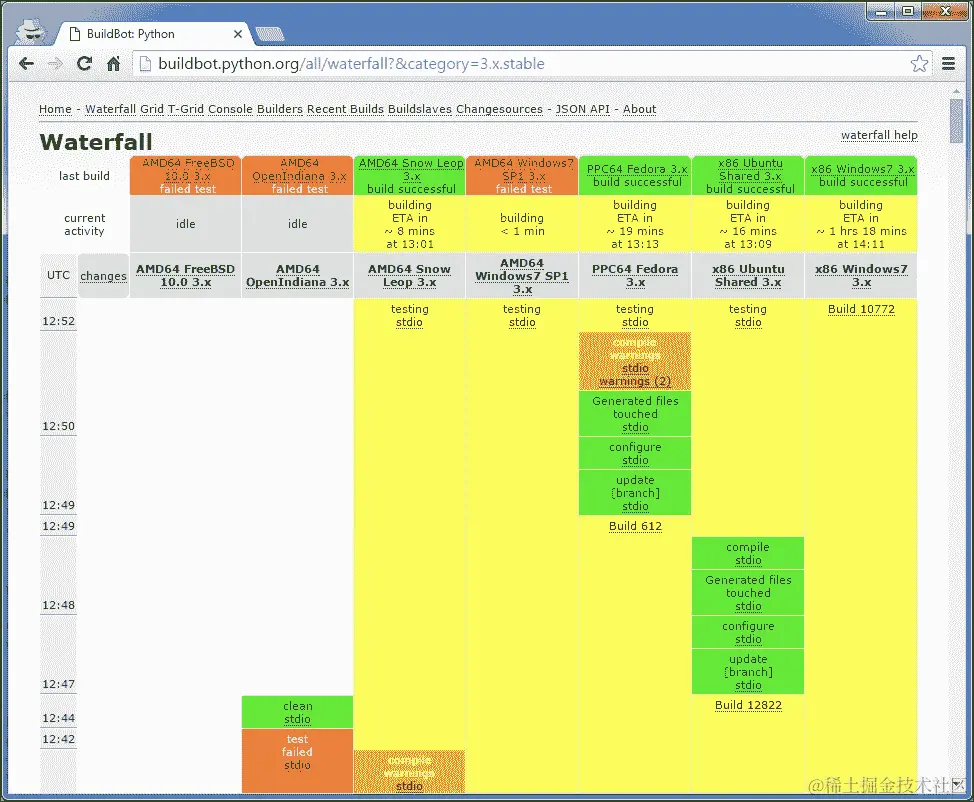Open the Recent Builds link
974x802 pixels.
pyautogui.click(x=345, y=109)
